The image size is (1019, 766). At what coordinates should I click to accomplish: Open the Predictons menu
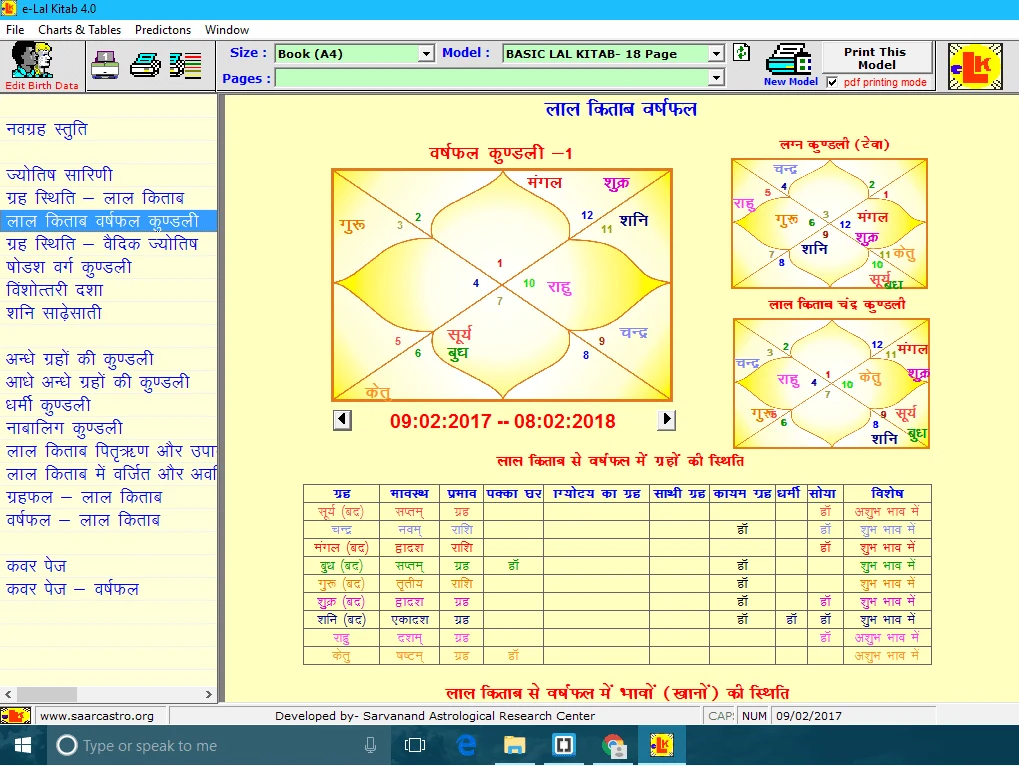(163, 30)
